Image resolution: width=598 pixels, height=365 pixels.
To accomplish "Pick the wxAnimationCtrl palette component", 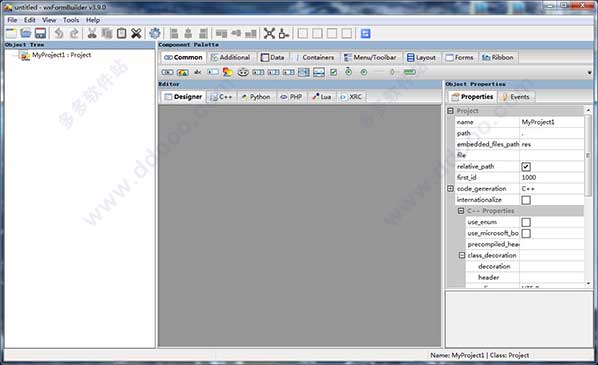I will pyautogui.click(x=243, y=72).
